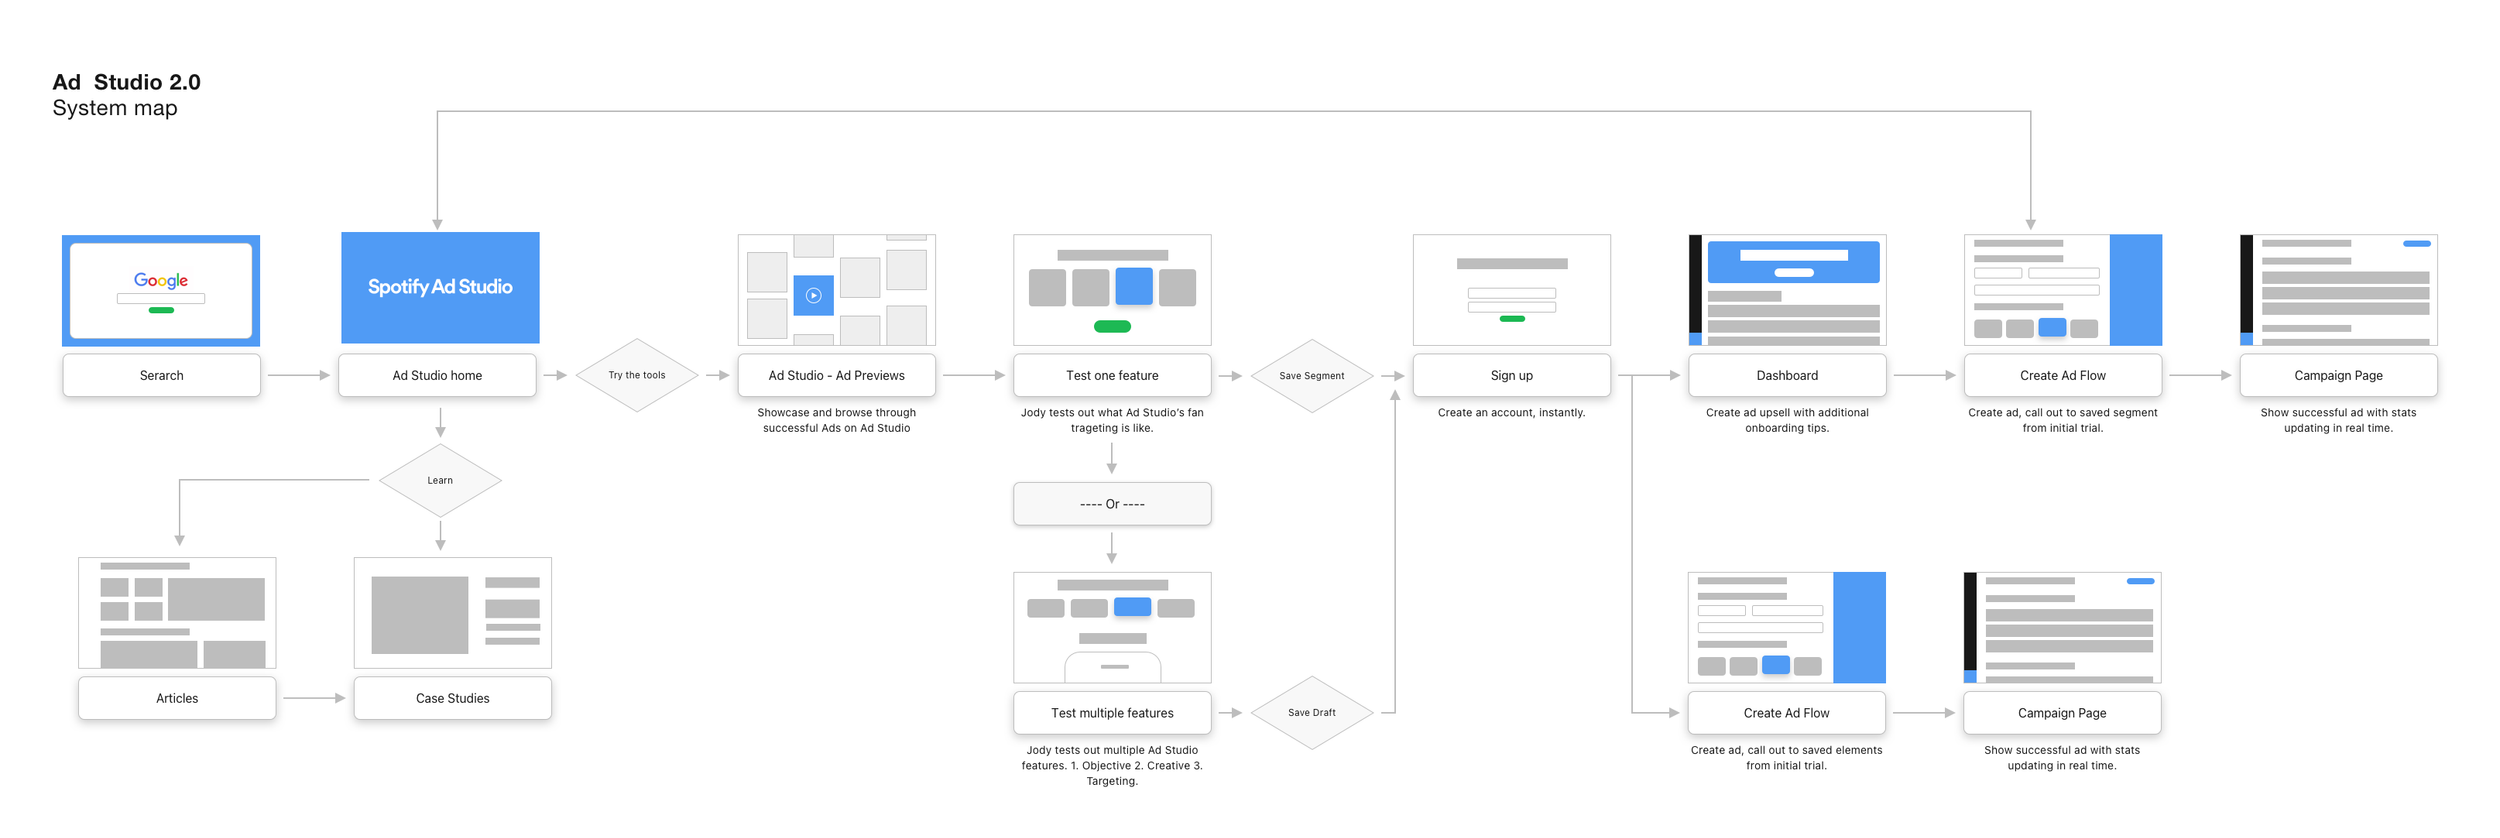2500x838 pixels.
Task: Click the 'System map' subtitle text
Action: (x=115, y=108)
